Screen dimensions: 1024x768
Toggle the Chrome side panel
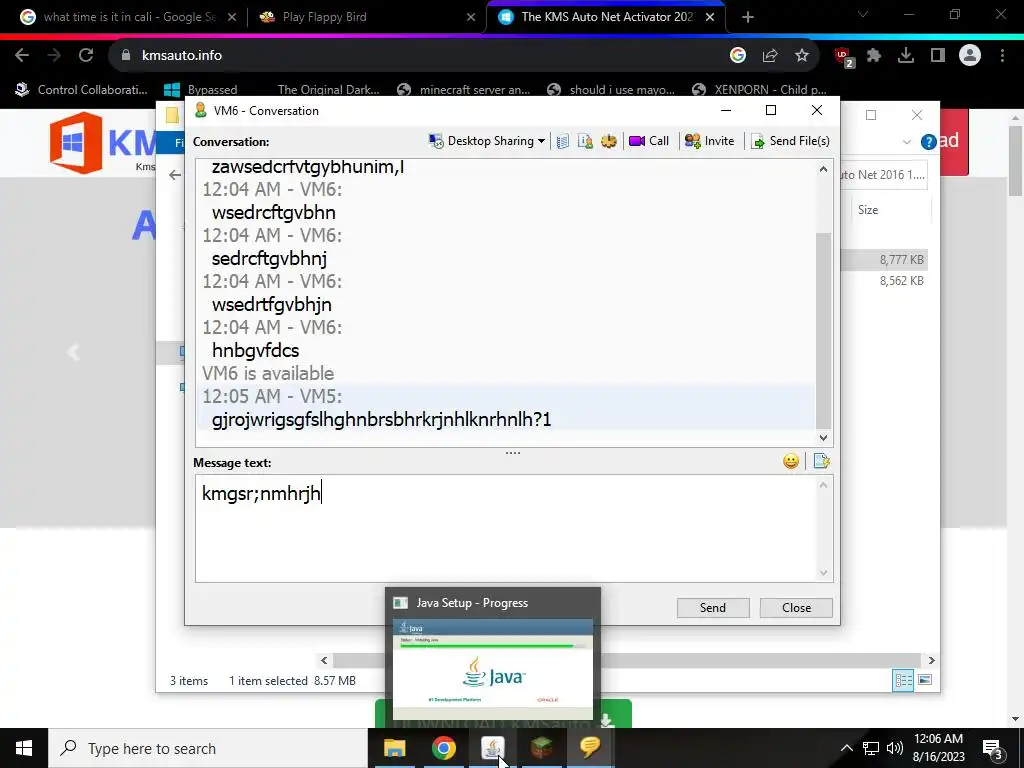click(x=938, y=56)
